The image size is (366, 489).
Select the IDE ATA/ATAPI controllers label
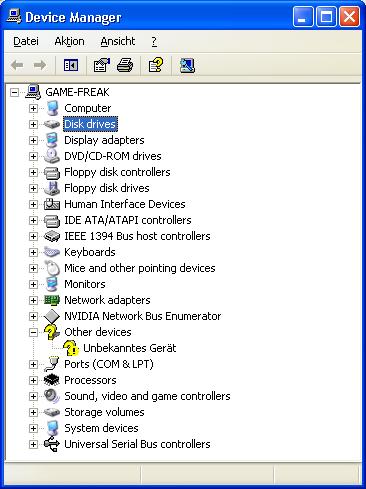(128, 220)
